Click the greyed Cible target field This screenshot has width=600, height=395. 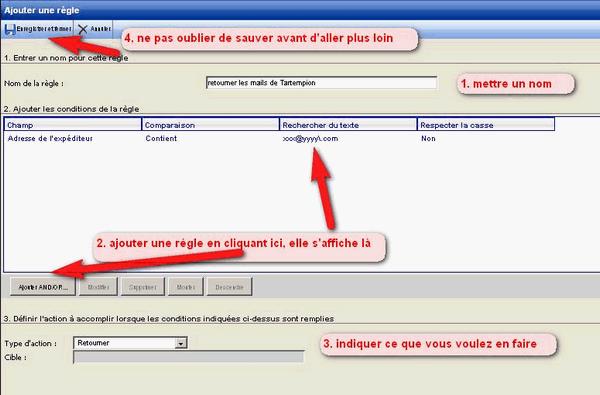(188, 357)
